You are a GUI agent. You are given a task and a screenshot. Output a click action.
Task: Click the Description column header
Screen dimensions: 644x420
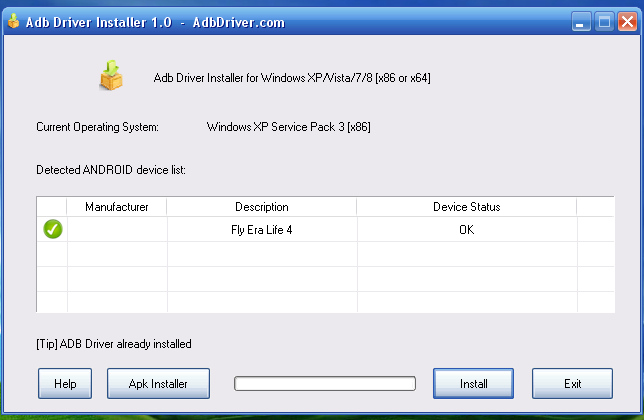click(x=261, y=207)
